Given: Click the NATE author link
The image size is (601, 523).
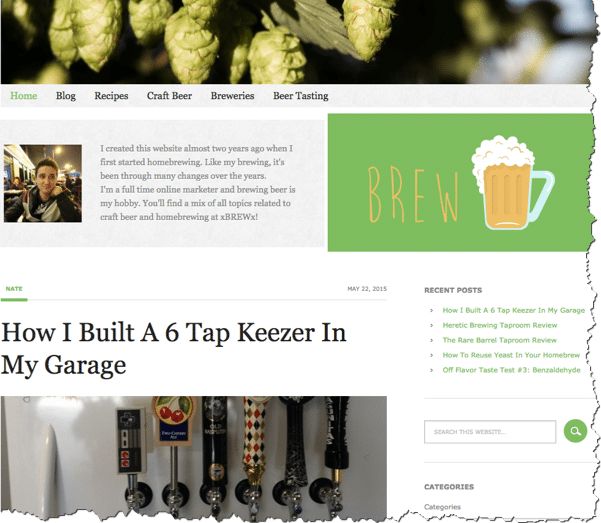Looking at the screenshot, I should 14,289.
